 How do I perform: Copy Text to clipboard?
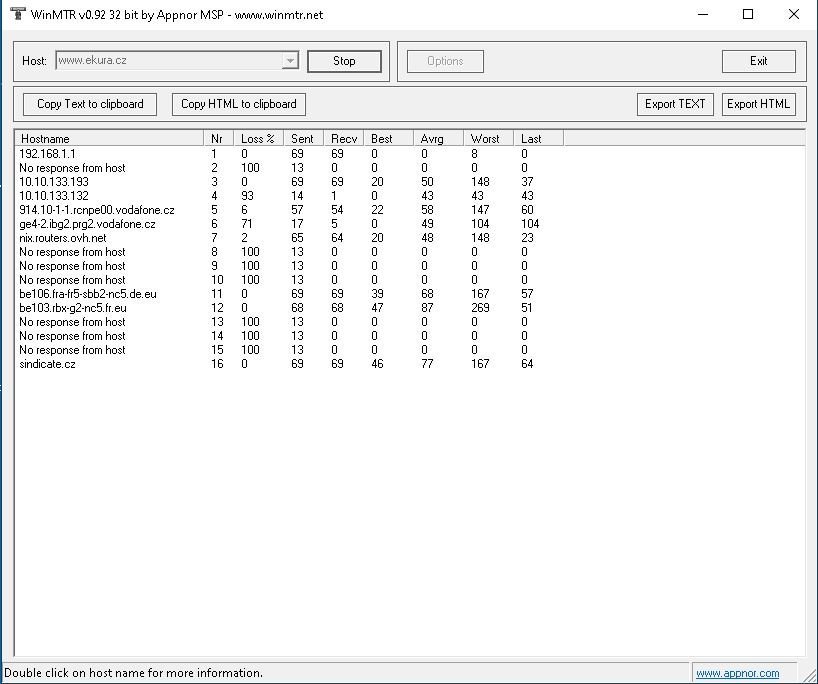[90, 104]
